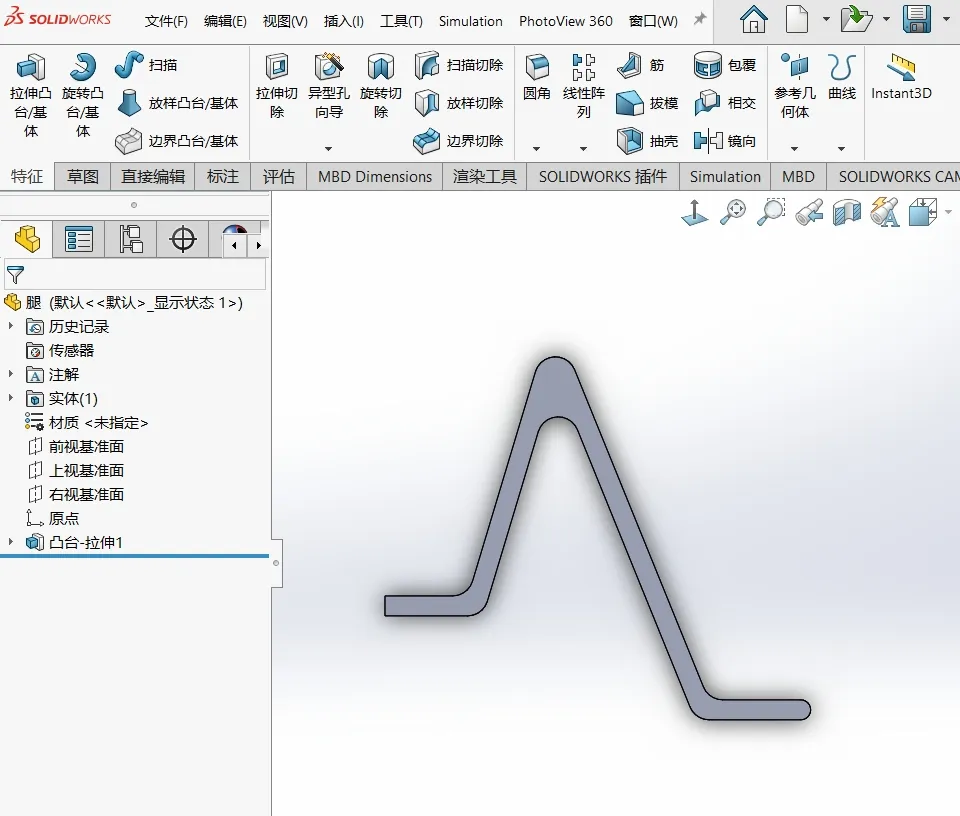Select the Swept Cut (扫描切除) tool
960x816 pixels.
click(x=459, y=65)
